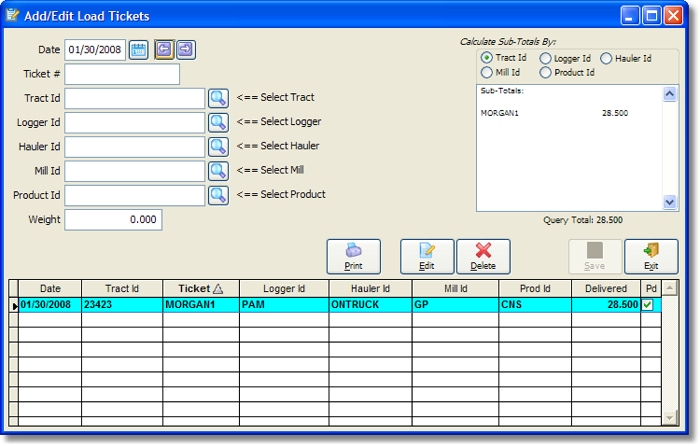Viewport: 700px width, 446px height.
Task: Select the GP mill cell
Action: coord(455,304)
